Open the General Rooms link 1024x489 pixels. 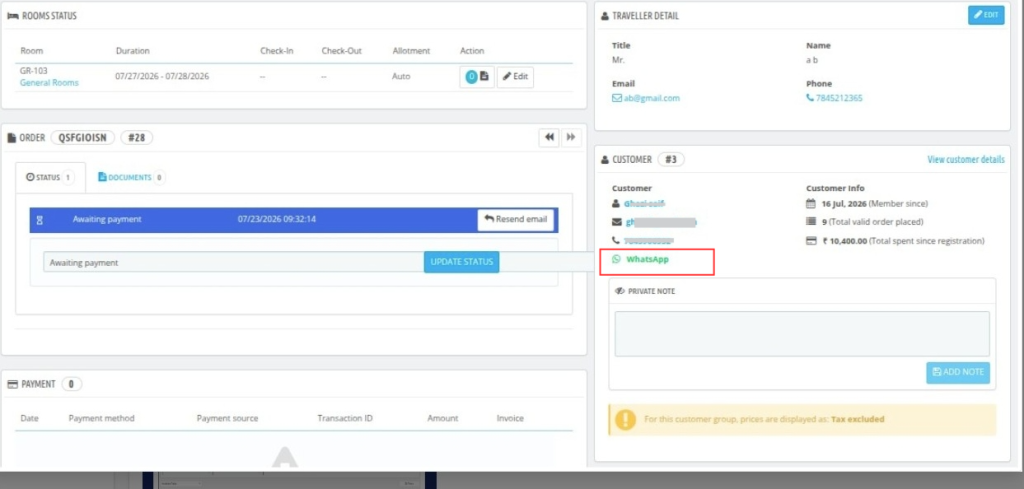click(x=49, y=83)
